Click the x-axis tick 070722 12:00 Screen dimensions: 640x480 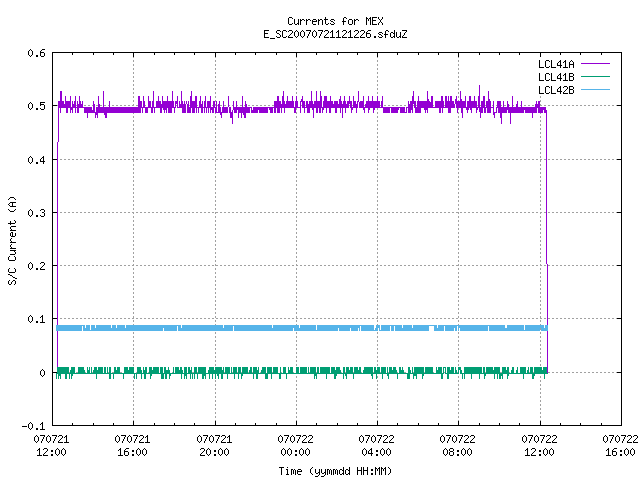click(x=539, y=445)
